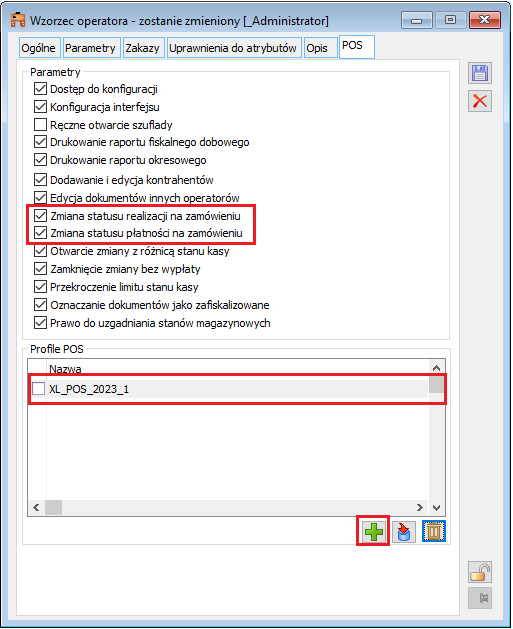Toggle Dostęp do konfiguracji checkbox
The image size is (513, 629).
40,89
